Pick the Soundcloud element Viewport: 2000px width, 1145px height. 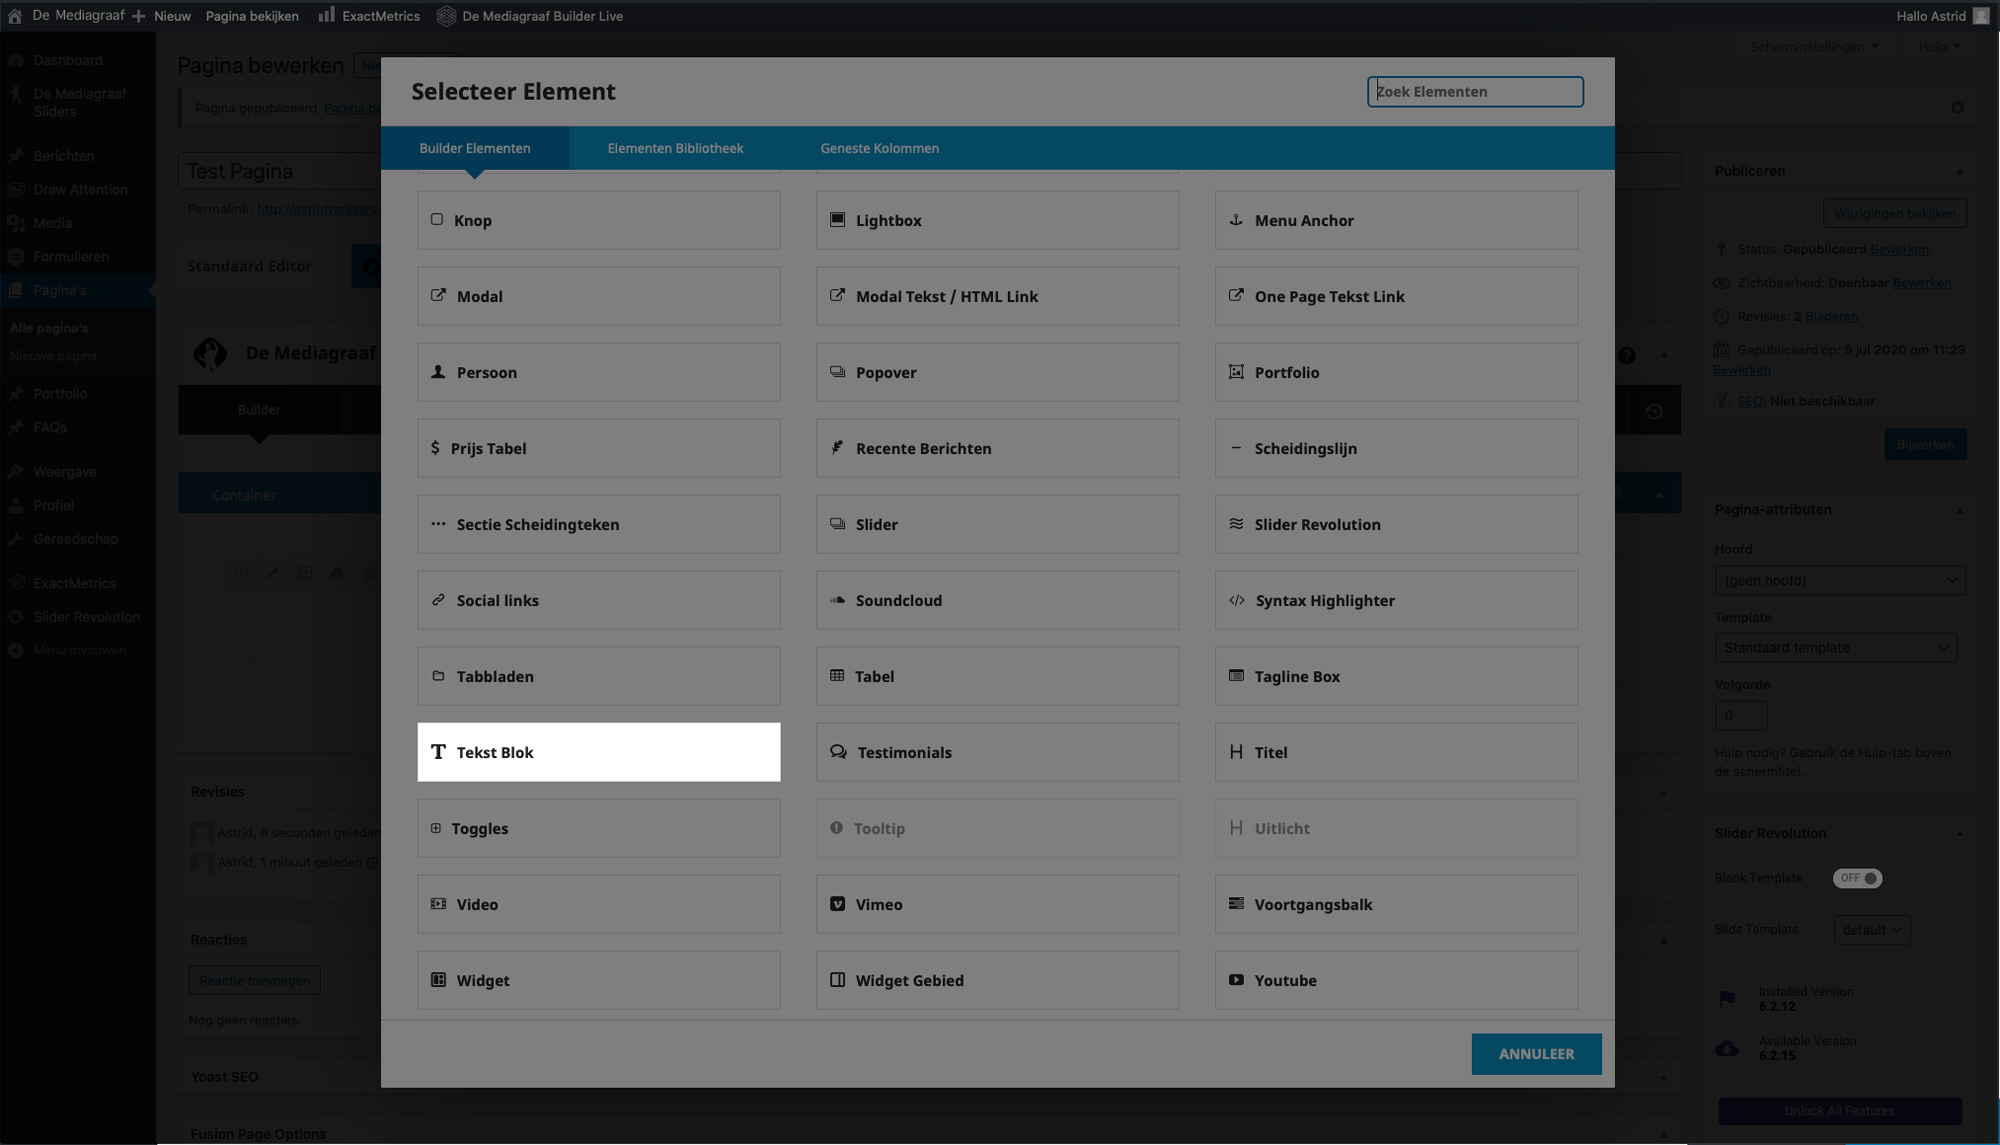click(997, 600)
